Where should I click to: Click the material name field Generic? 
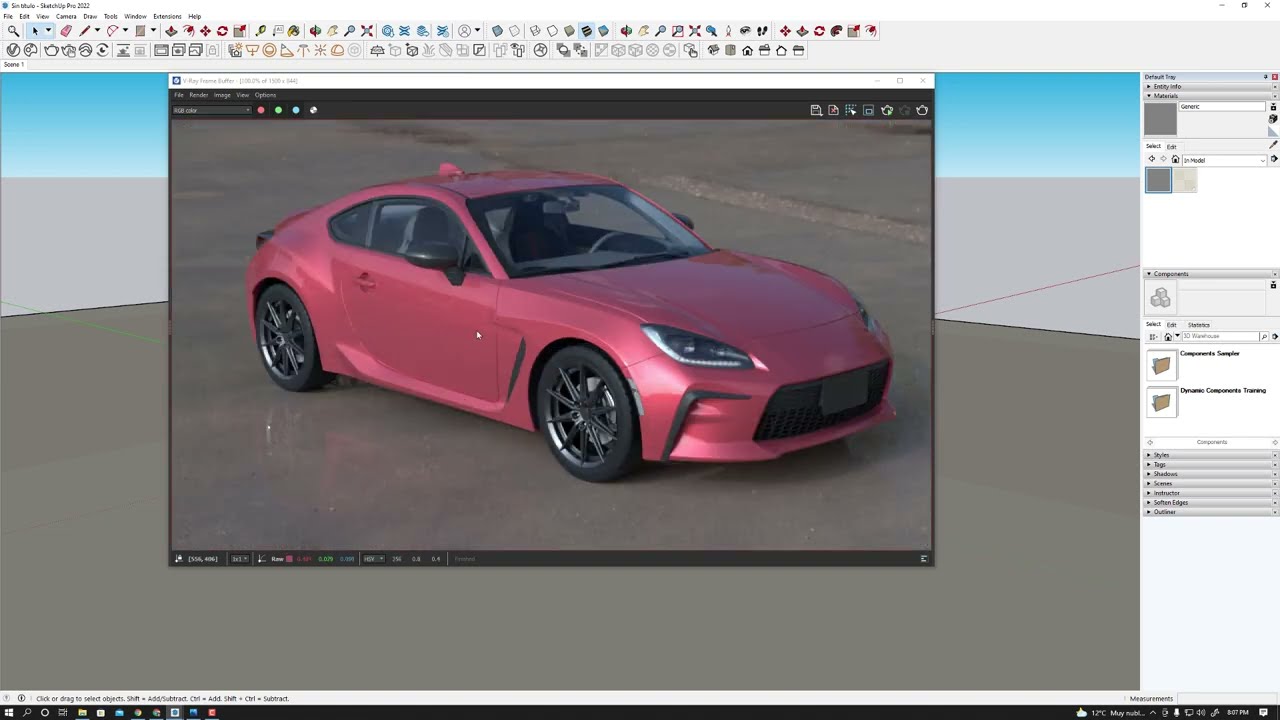click(x=1223, y=106)
